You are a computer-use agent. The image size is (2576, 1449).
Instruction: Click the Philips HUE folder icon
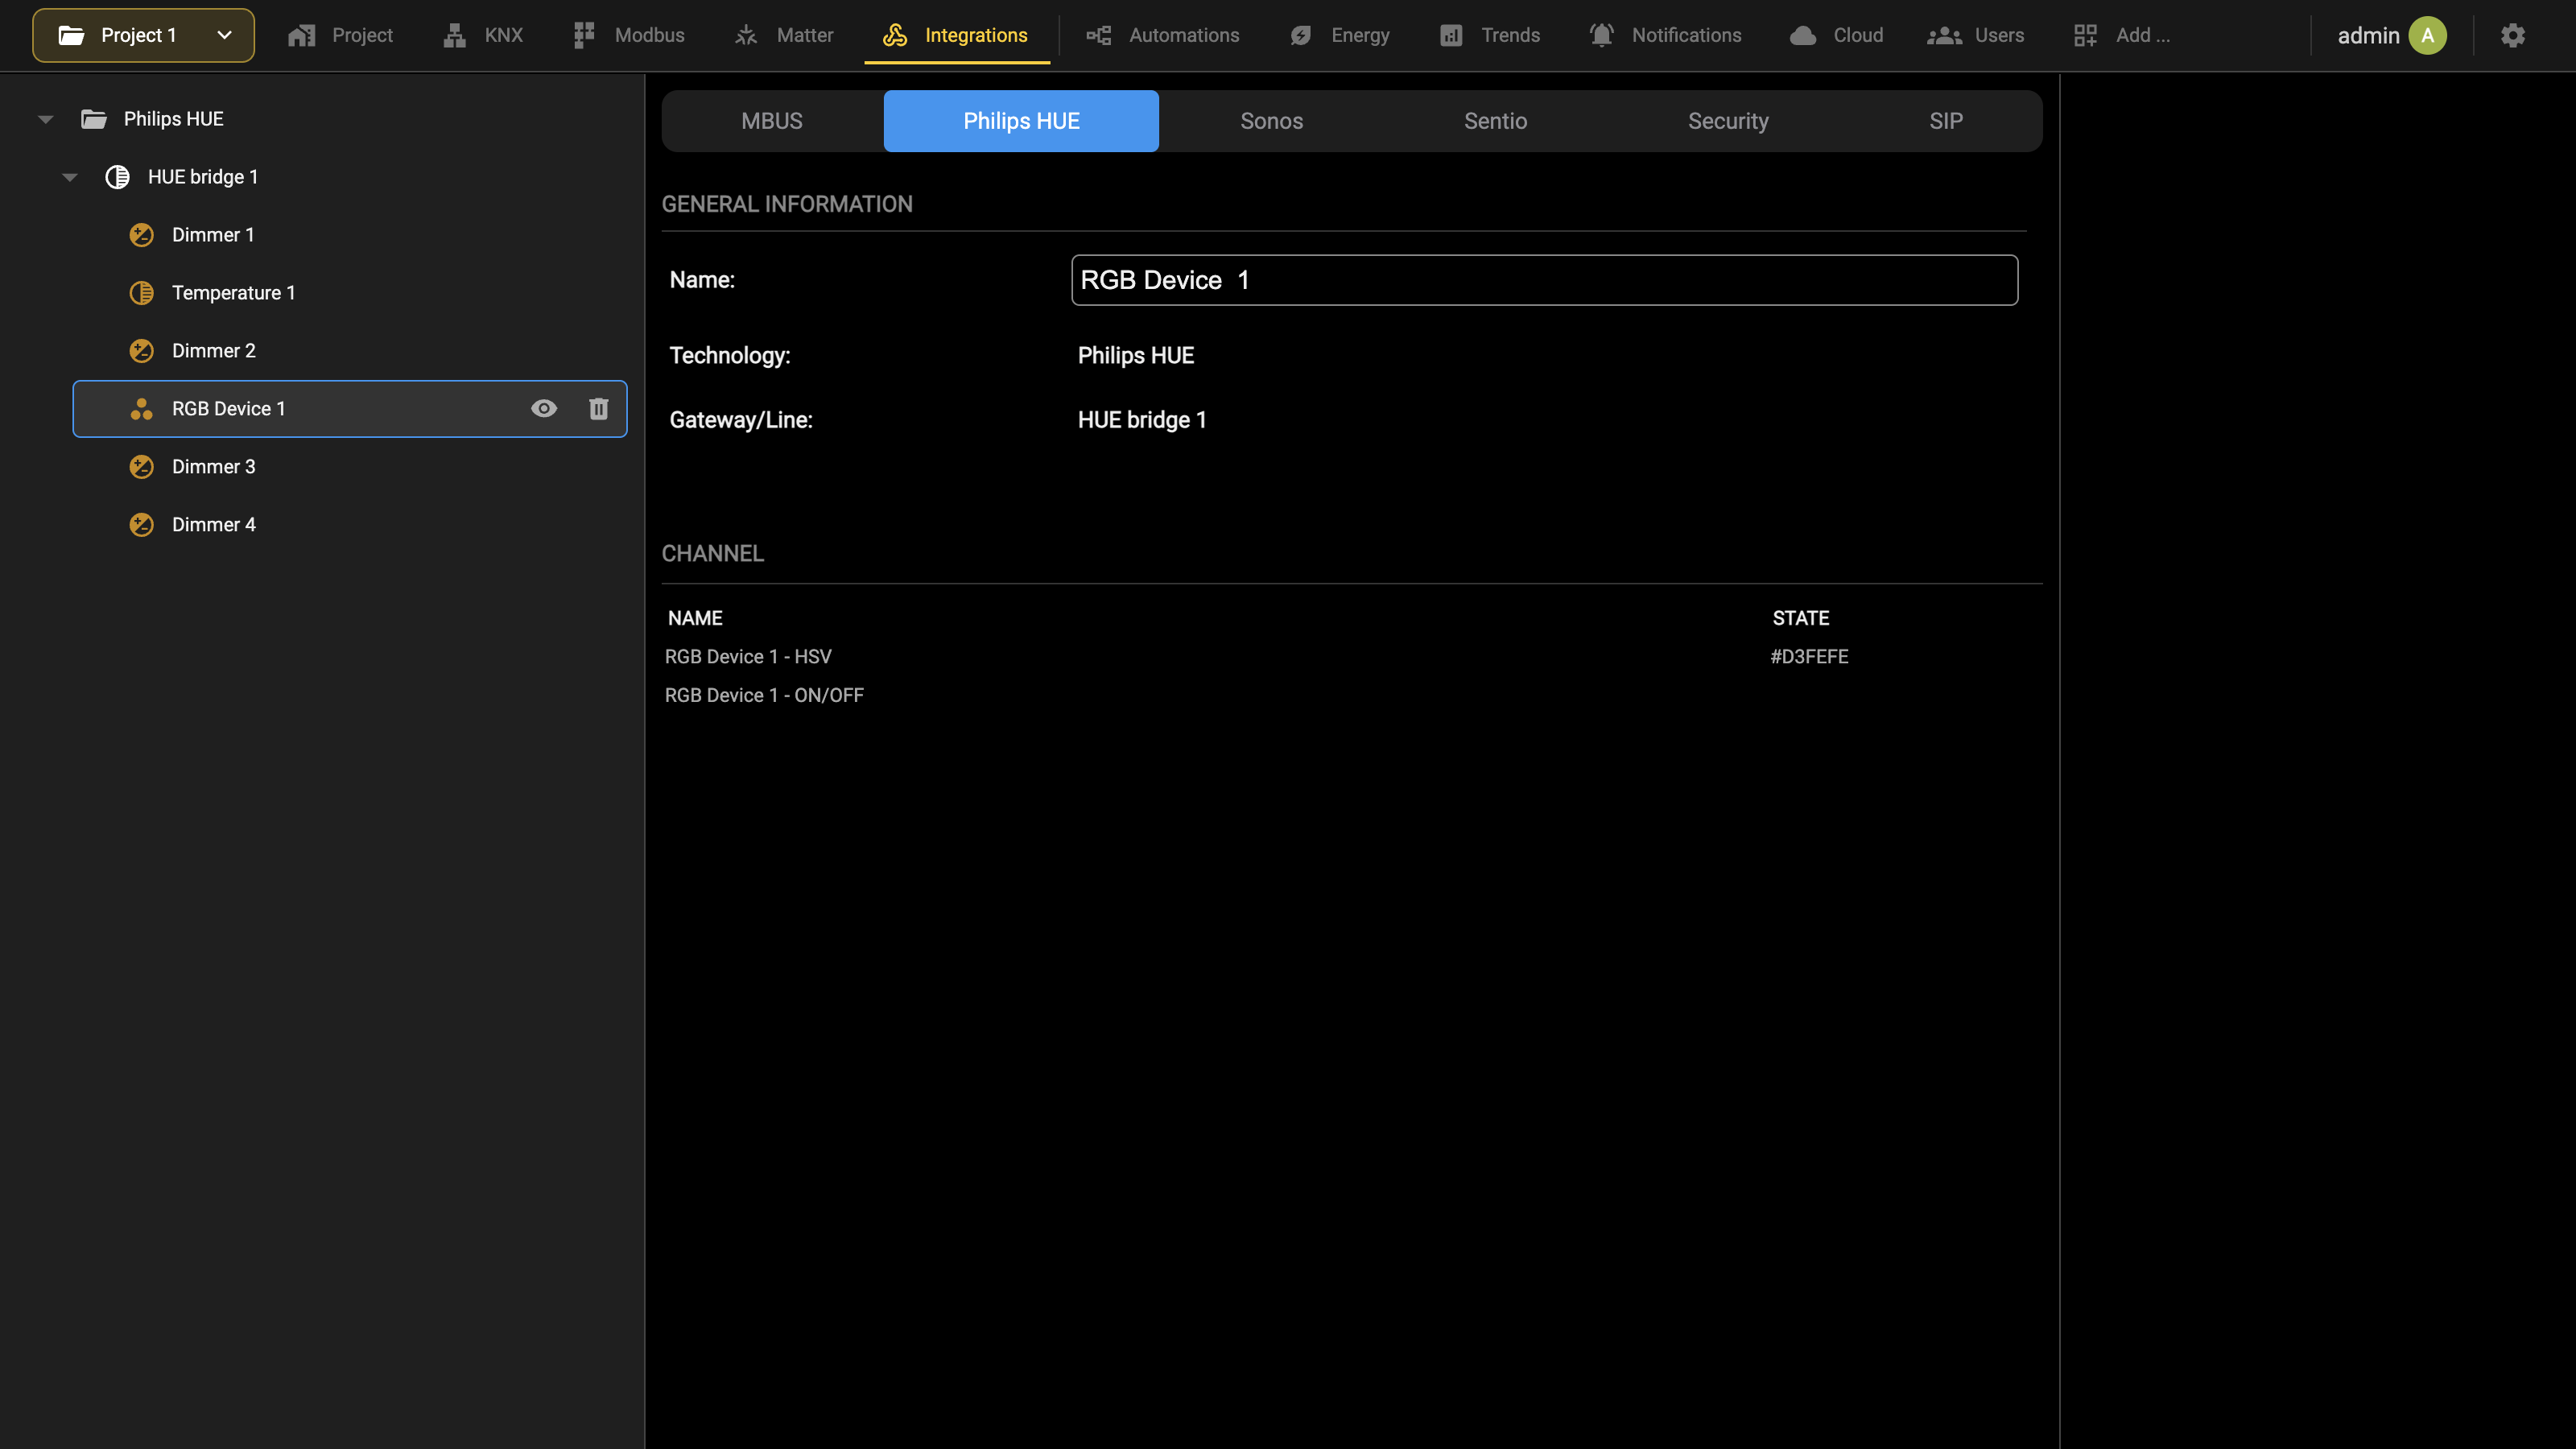(94, 119)
